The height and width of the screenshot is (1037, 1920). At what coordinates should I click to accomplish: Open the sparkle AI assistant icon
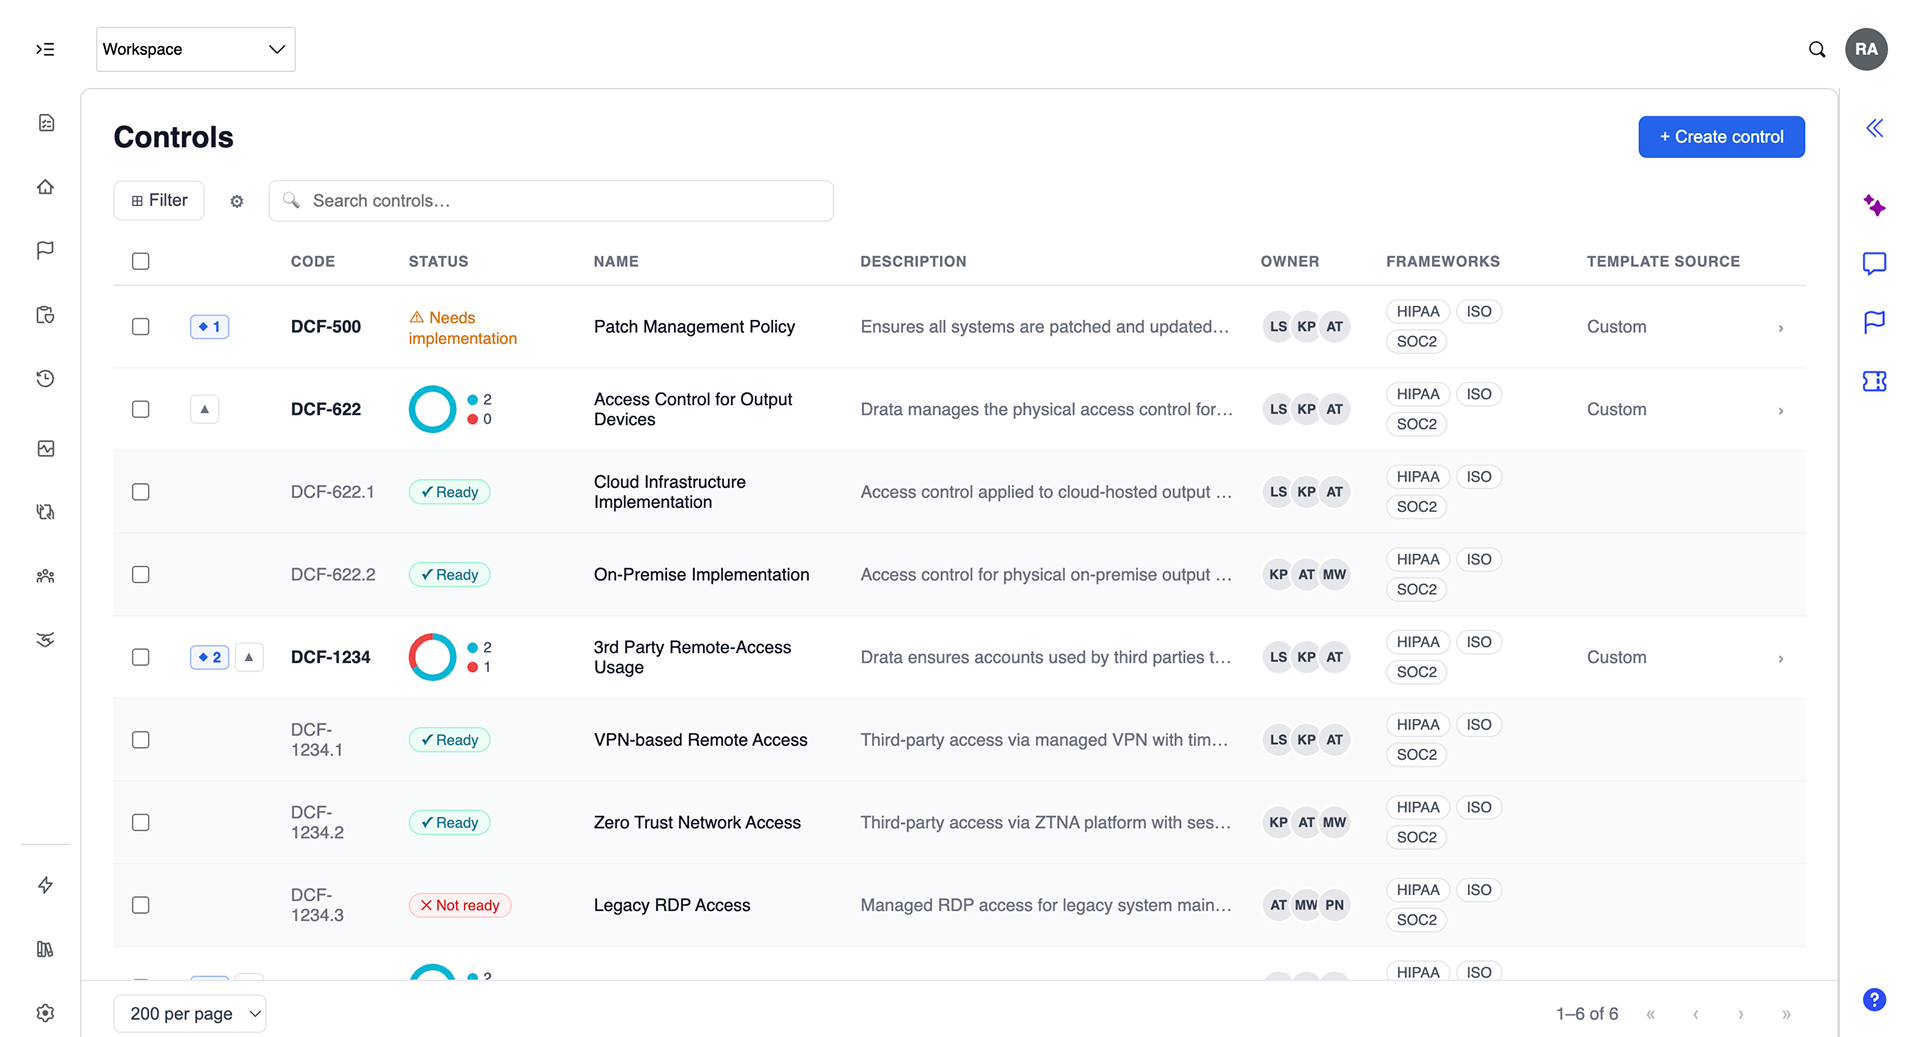1874,205
